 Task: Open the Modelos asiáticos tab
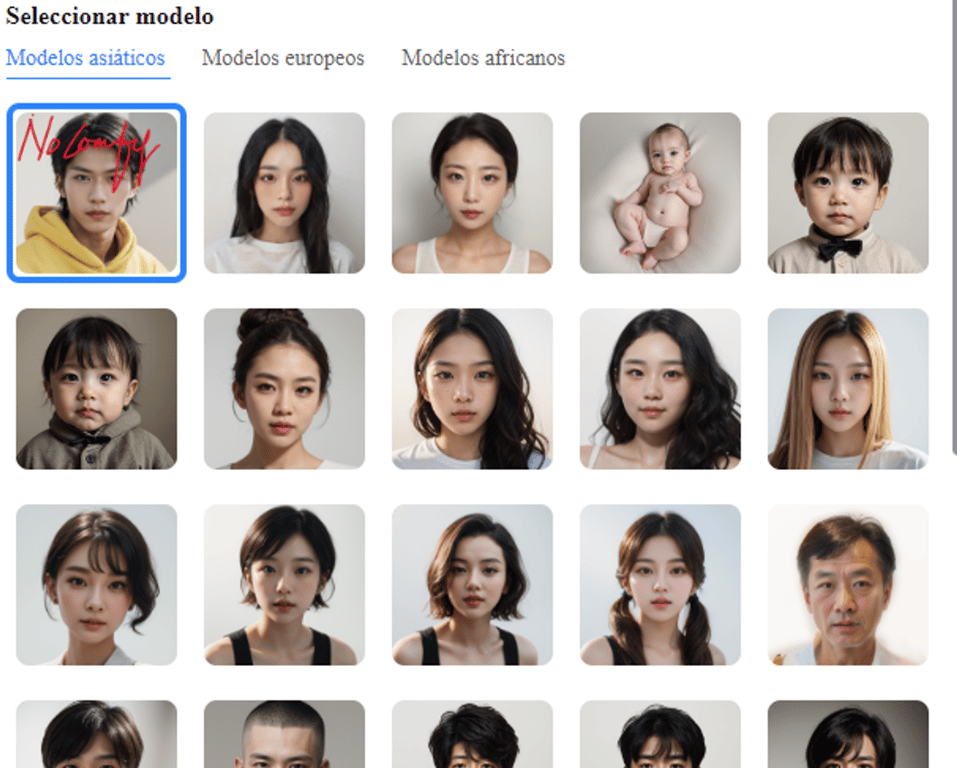click(85, 58)
